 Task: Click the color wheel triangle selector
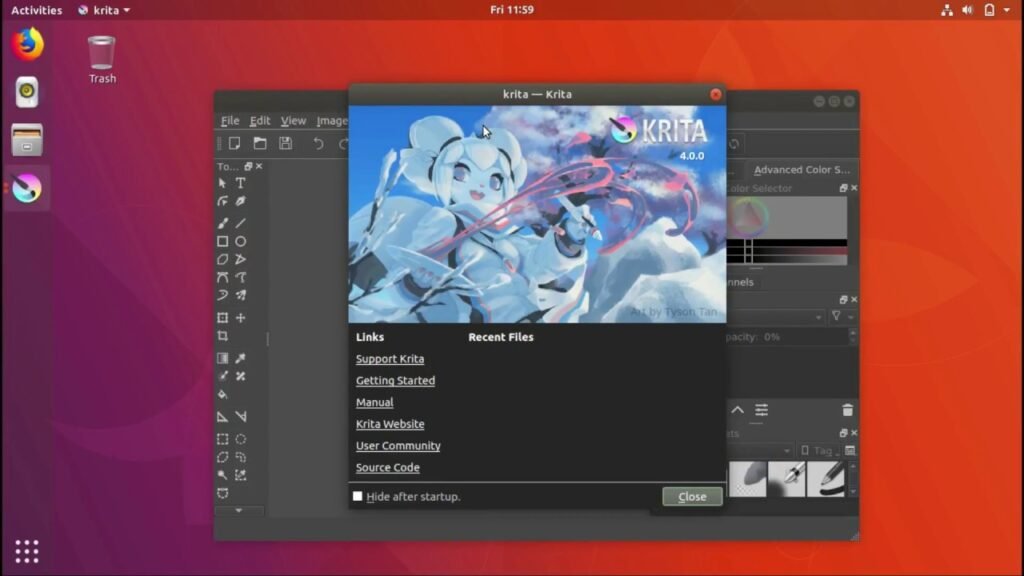pyautogui.click(x=748, y=216)
